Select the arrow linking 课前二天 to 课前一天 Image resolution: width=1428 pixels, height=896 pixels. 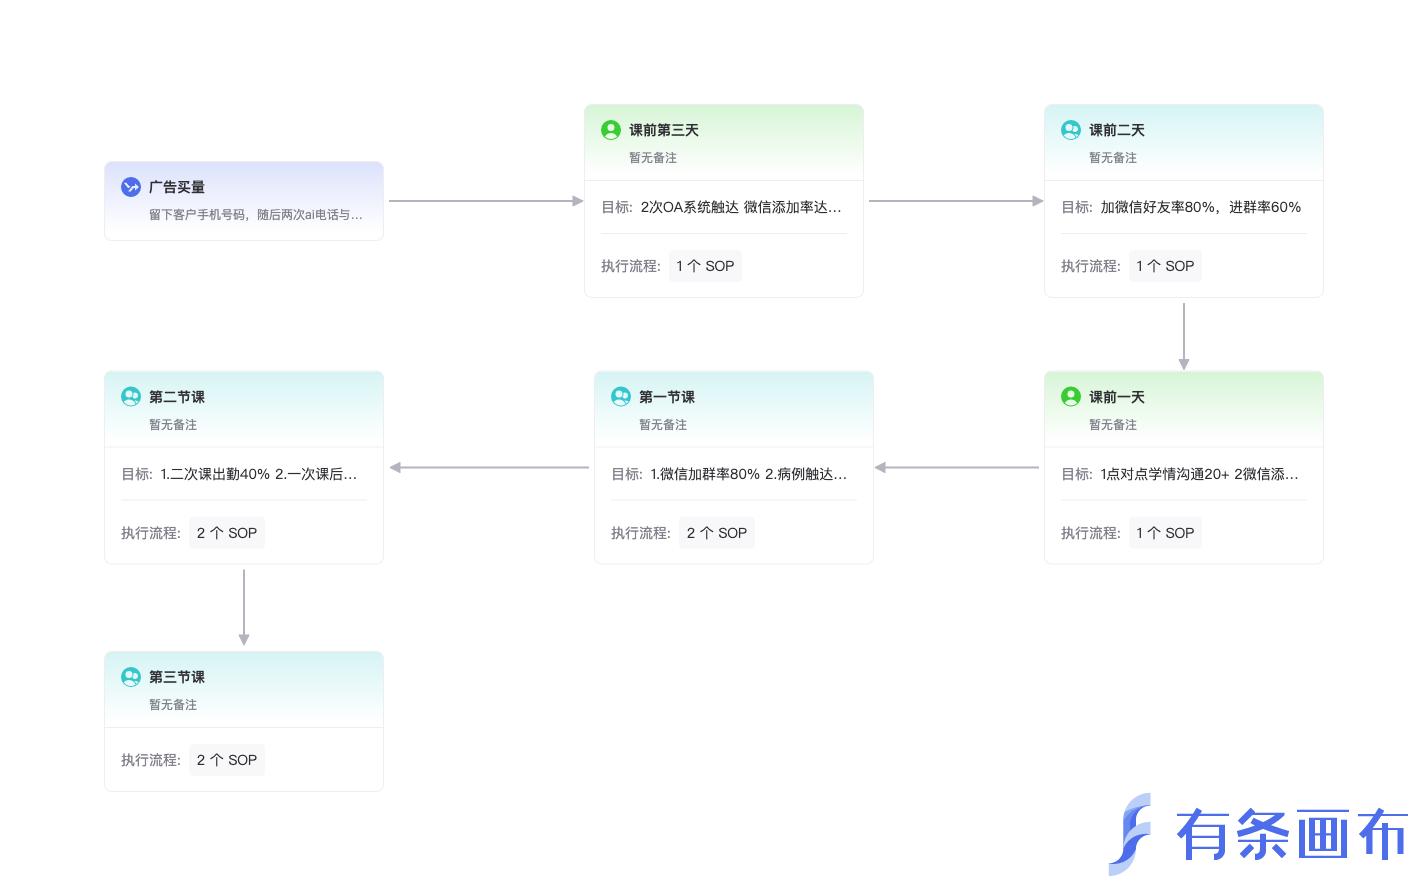point(1184,335)
